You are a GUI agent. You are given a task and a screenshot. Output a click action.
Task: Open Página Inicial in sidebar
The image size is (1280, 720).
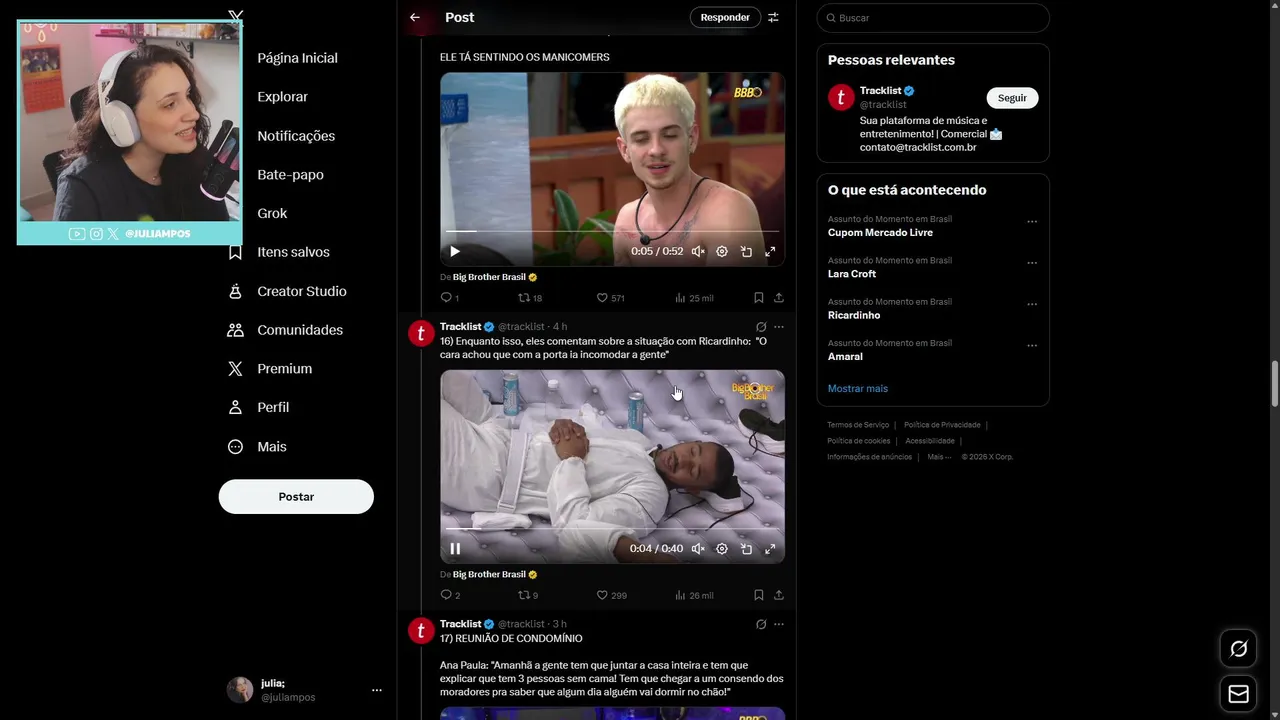(297, 58)
